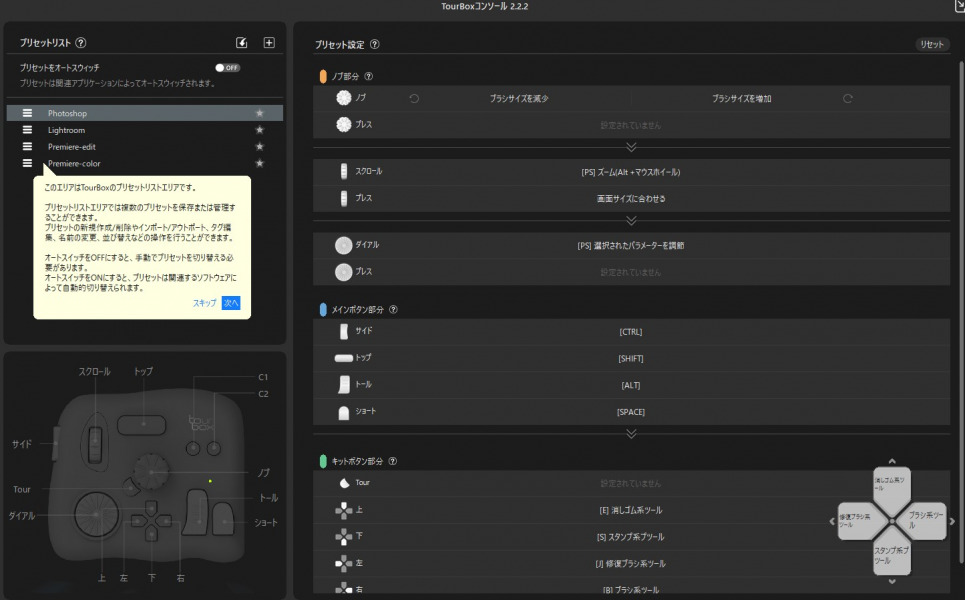
Task: Collapse the main button section double chevron
Action: (x=631, y=434)
